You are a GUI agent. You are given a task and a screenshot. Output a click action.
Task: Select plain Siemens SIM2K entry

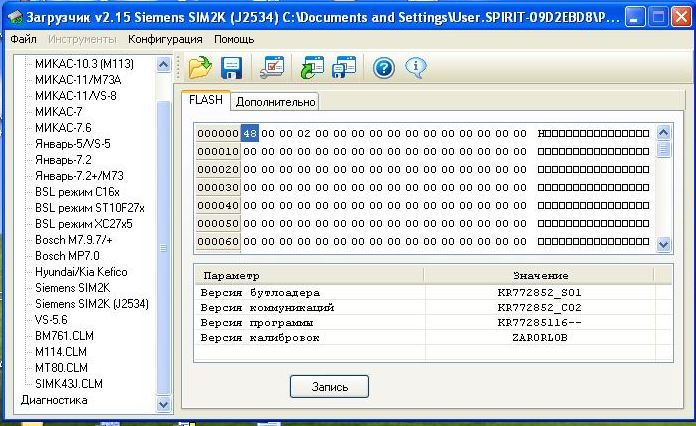pos(73,288)
